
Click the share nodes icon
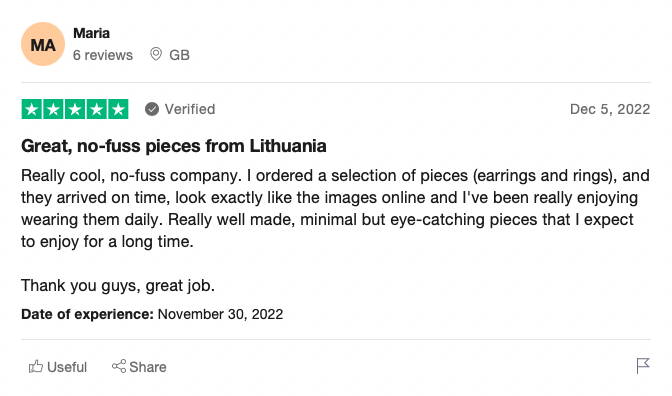pyautogui.click(x=119, y=366)
